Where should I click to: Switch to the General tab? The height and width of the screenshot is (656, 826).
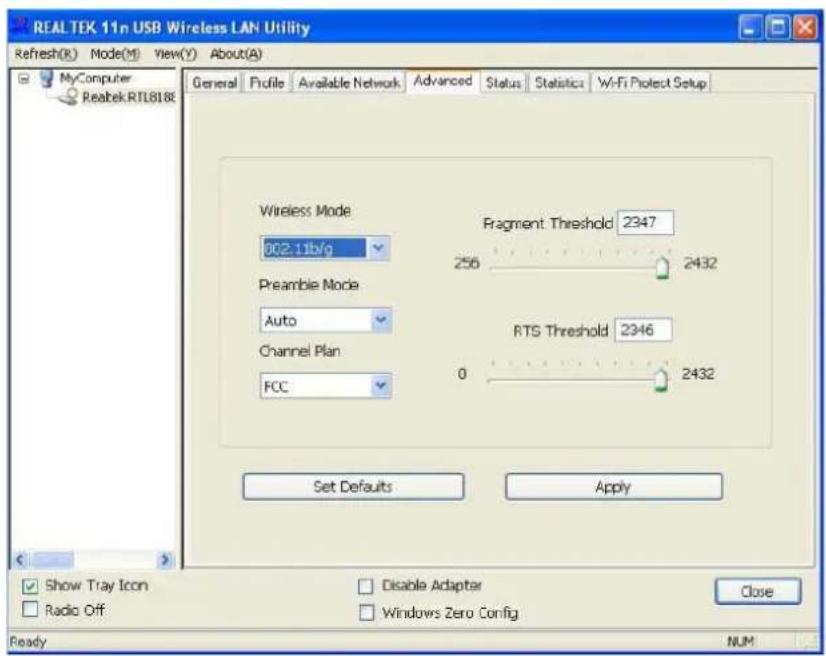click(x=214, y=83)
